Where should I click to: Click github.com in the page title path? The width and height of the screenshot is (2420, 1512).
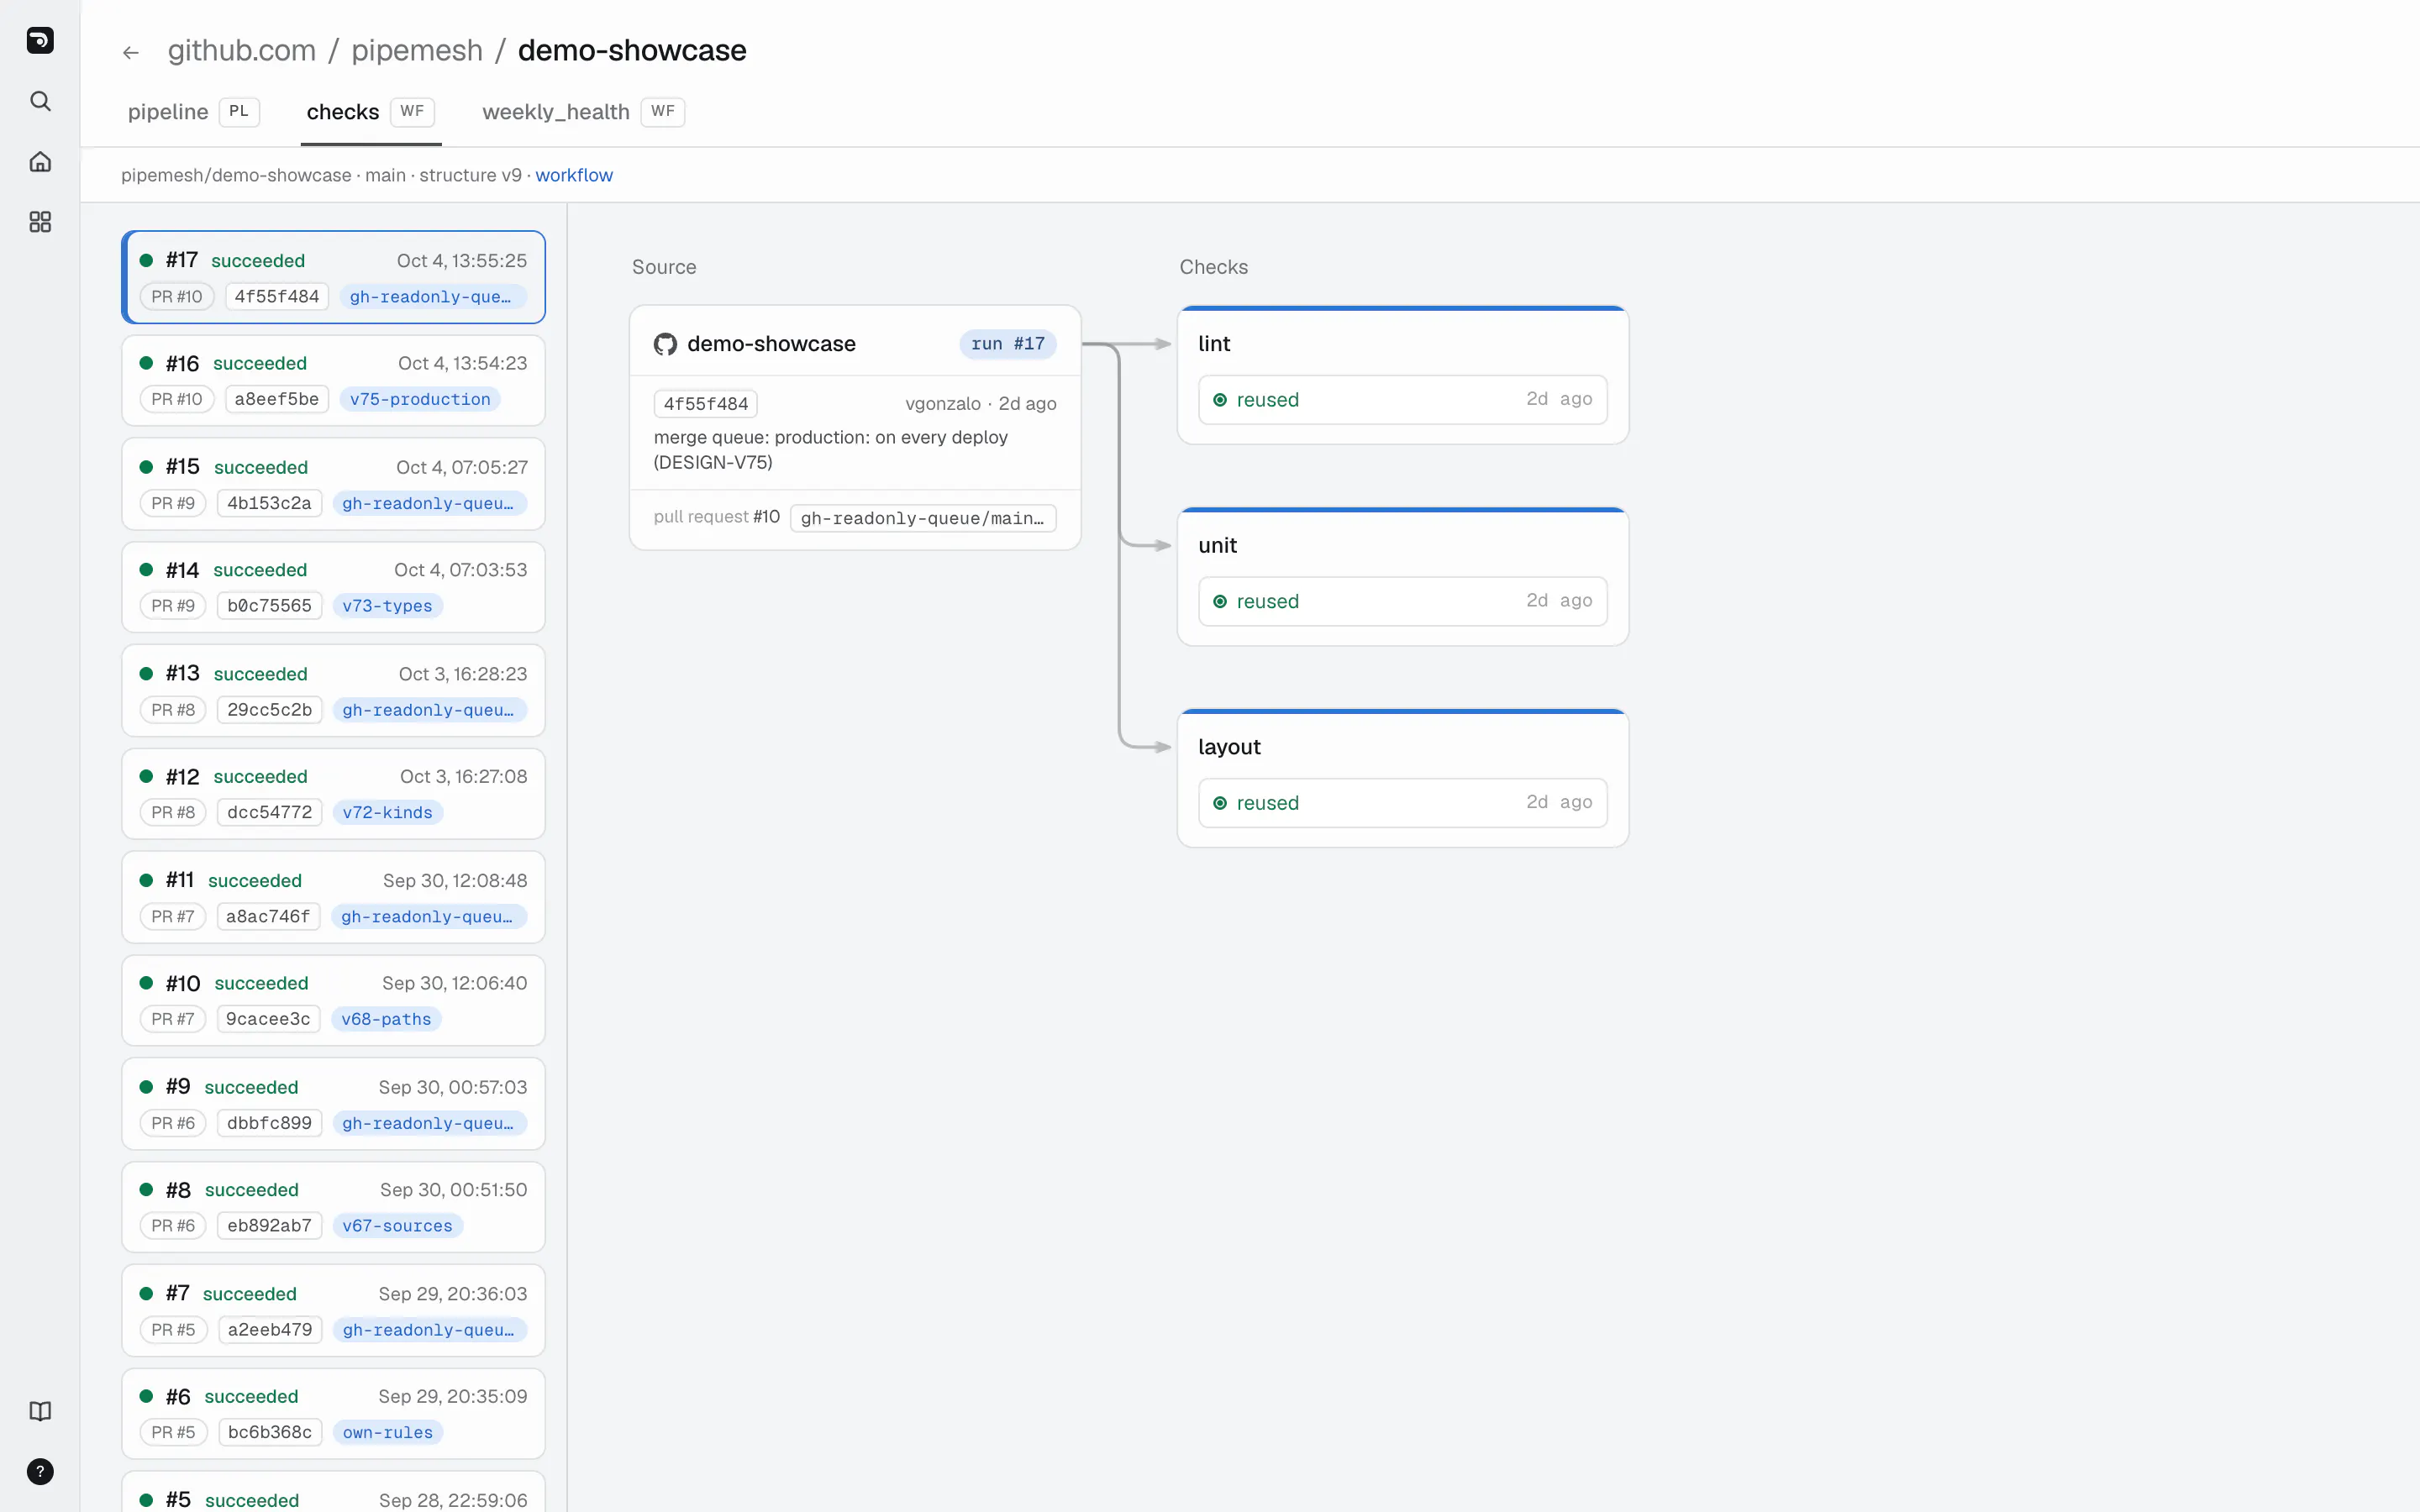tap(242, 50)
